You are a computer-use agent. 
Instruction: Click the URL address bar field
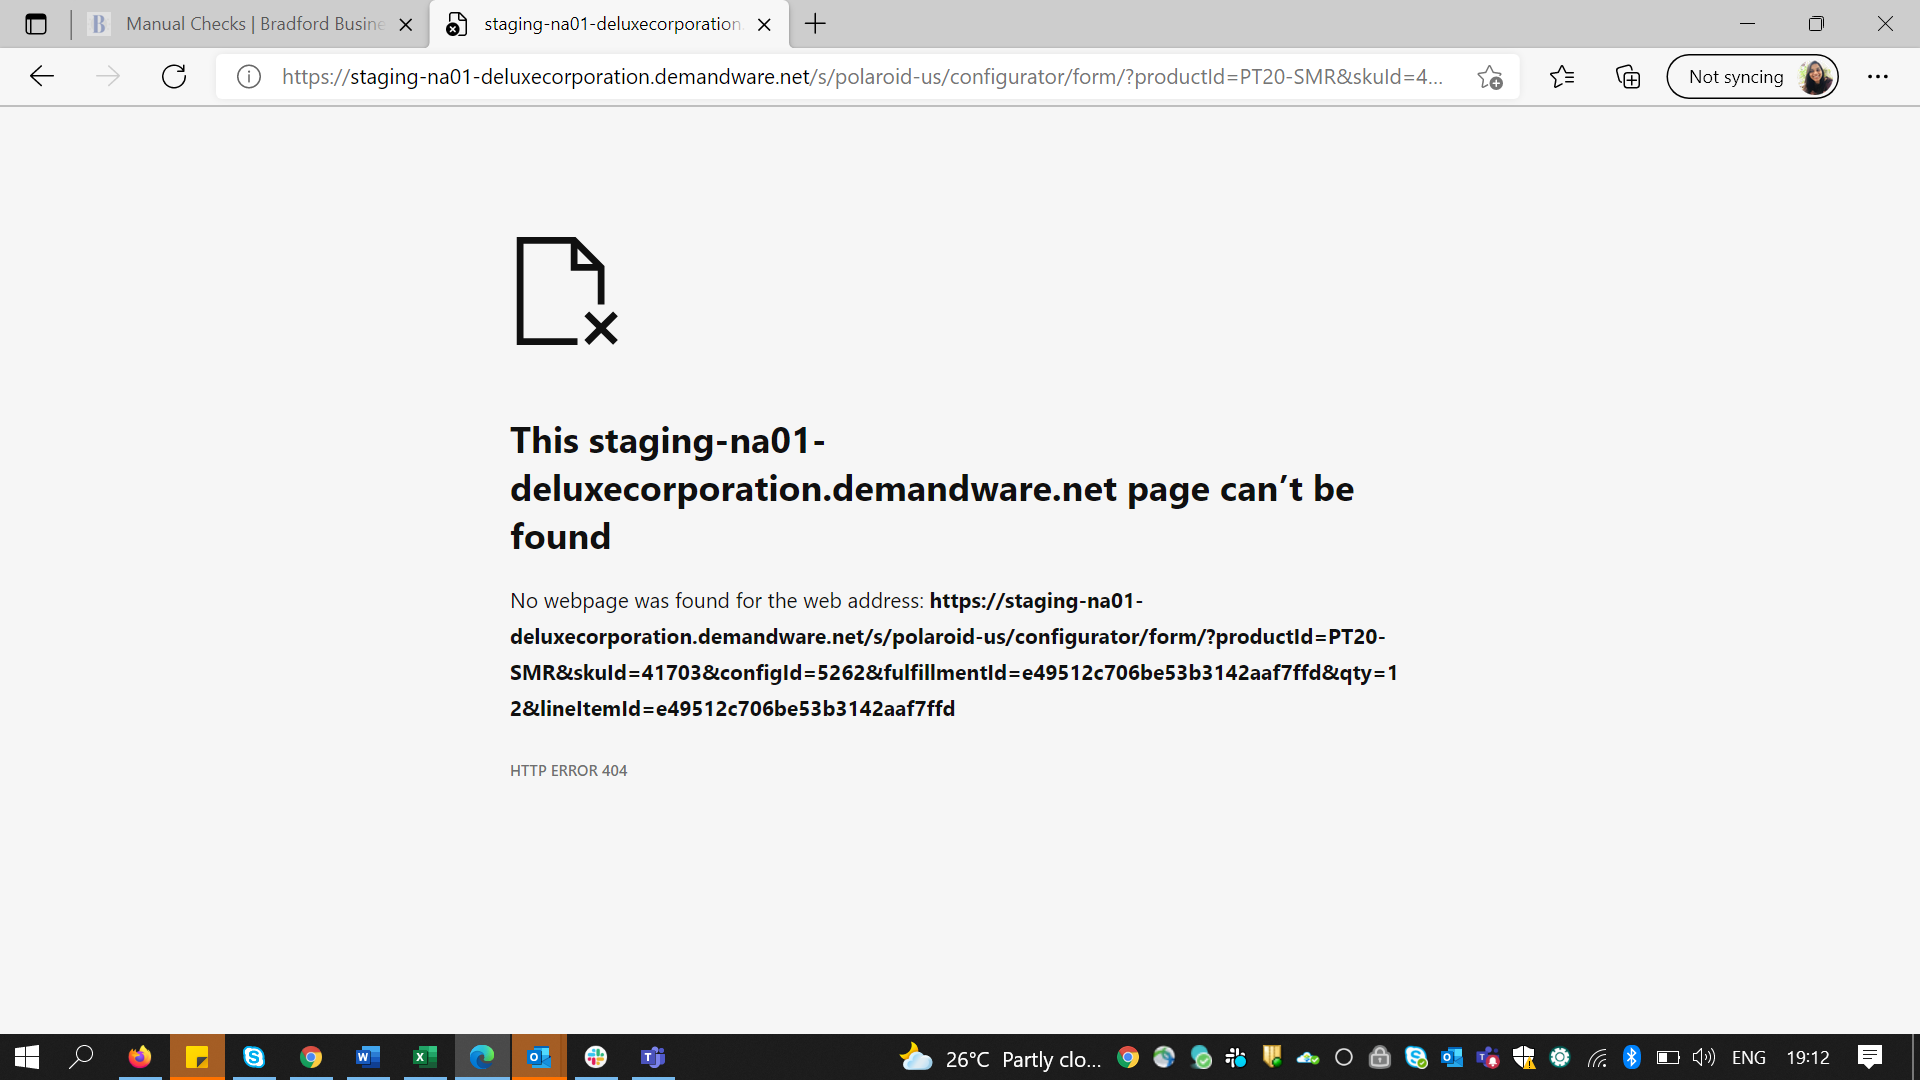tap(860, 77)
